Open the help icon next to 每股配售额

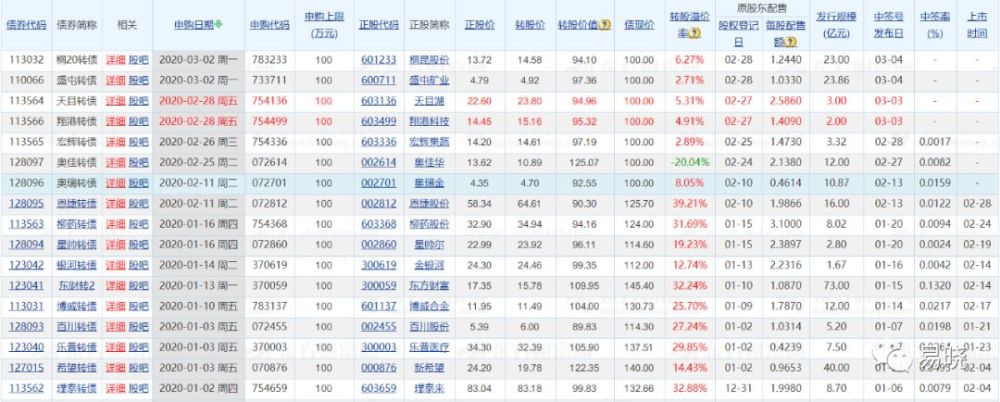coord(791,42)
